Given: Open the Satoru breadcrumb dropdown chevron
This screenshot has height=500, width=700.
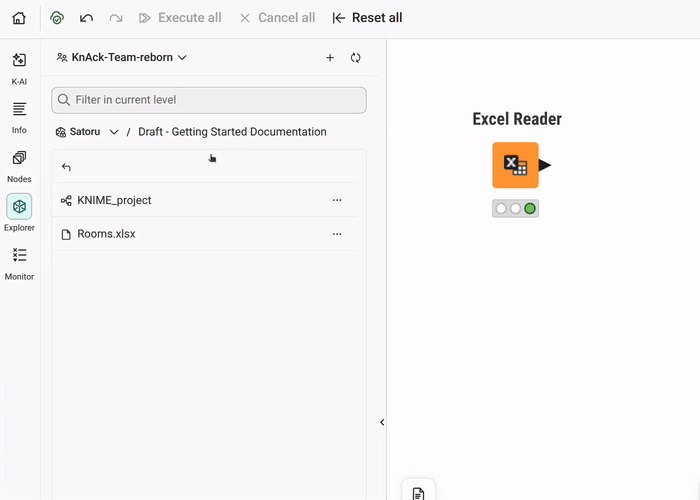Looking at the screenshot, I should coord(114,132).
